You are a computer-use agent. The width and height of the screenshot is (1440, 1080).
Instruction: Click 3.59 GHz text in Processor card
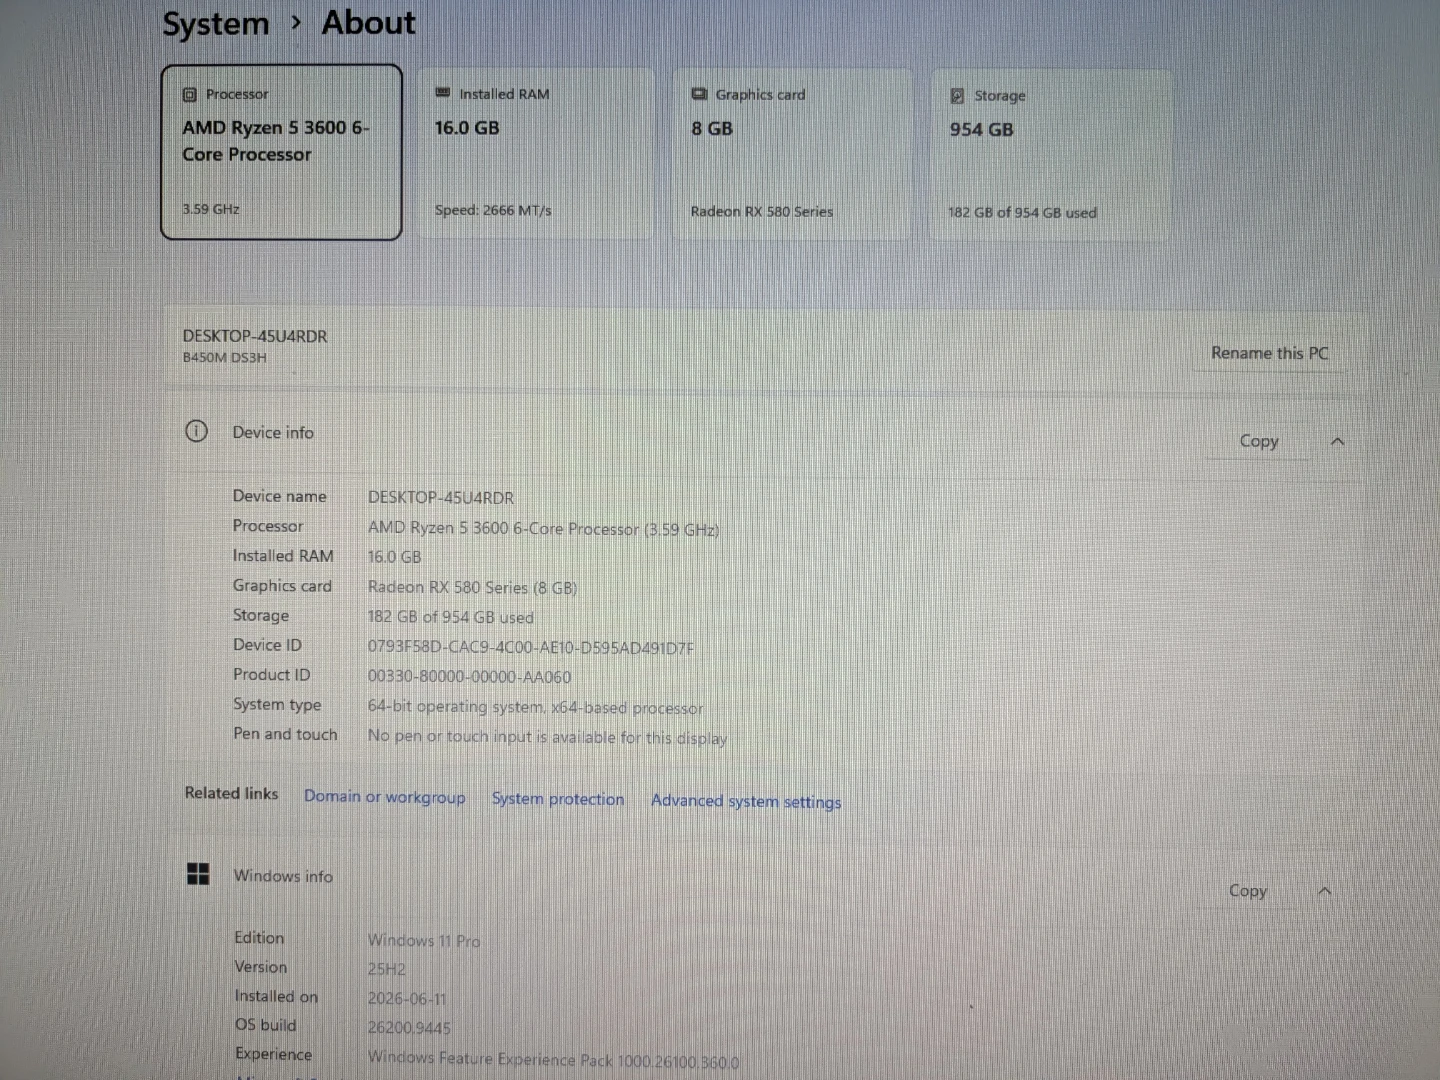pos(211,209)
